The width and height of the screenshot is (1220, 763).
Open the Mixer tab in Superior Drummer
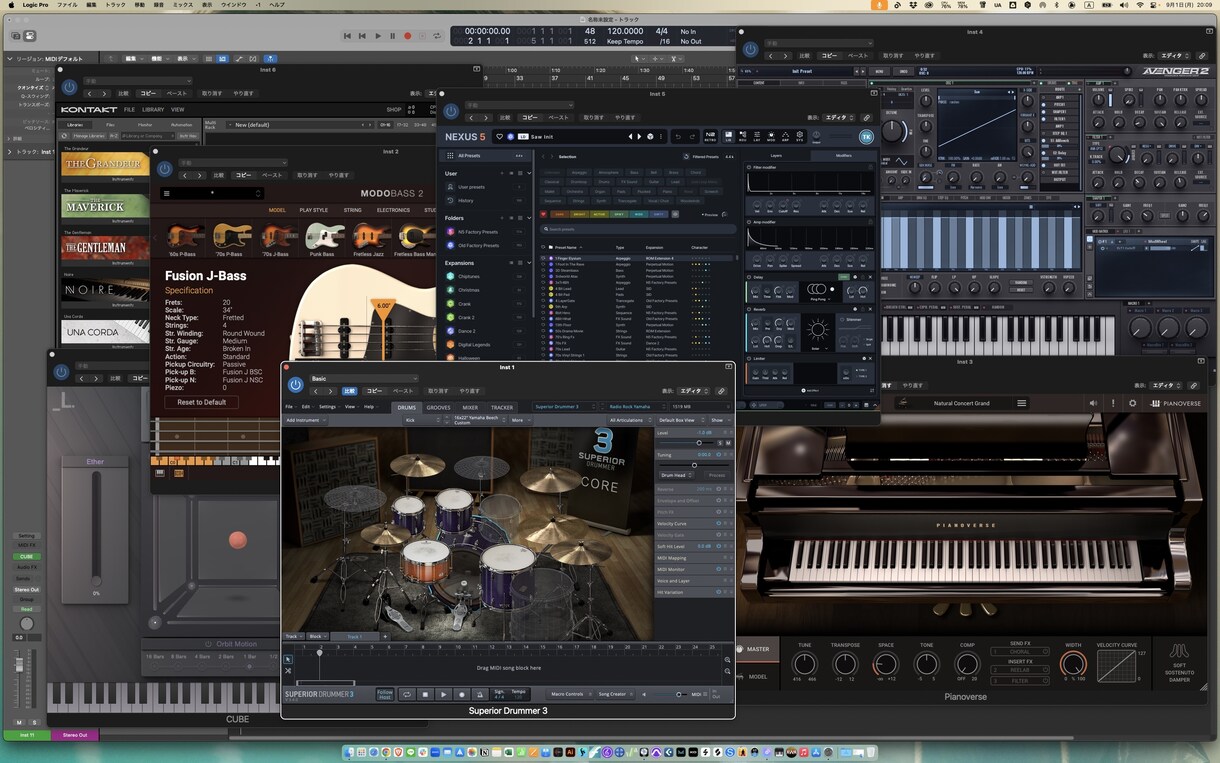tap(470, 408)
